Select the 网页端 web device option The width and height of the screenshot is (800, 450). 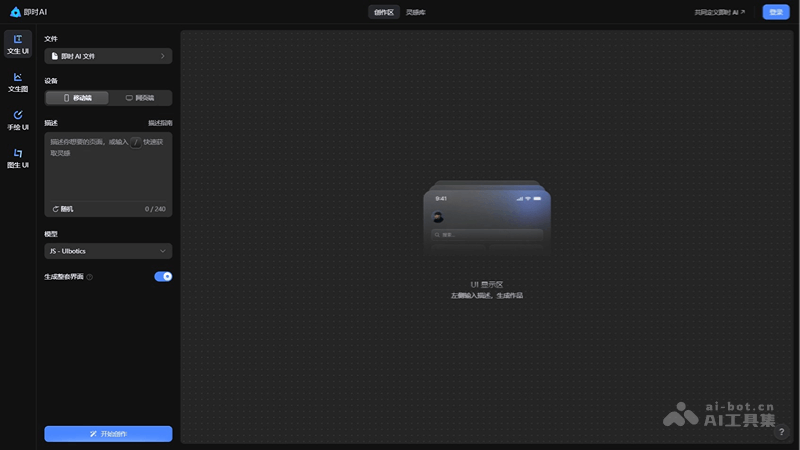[x=139, y=98]
